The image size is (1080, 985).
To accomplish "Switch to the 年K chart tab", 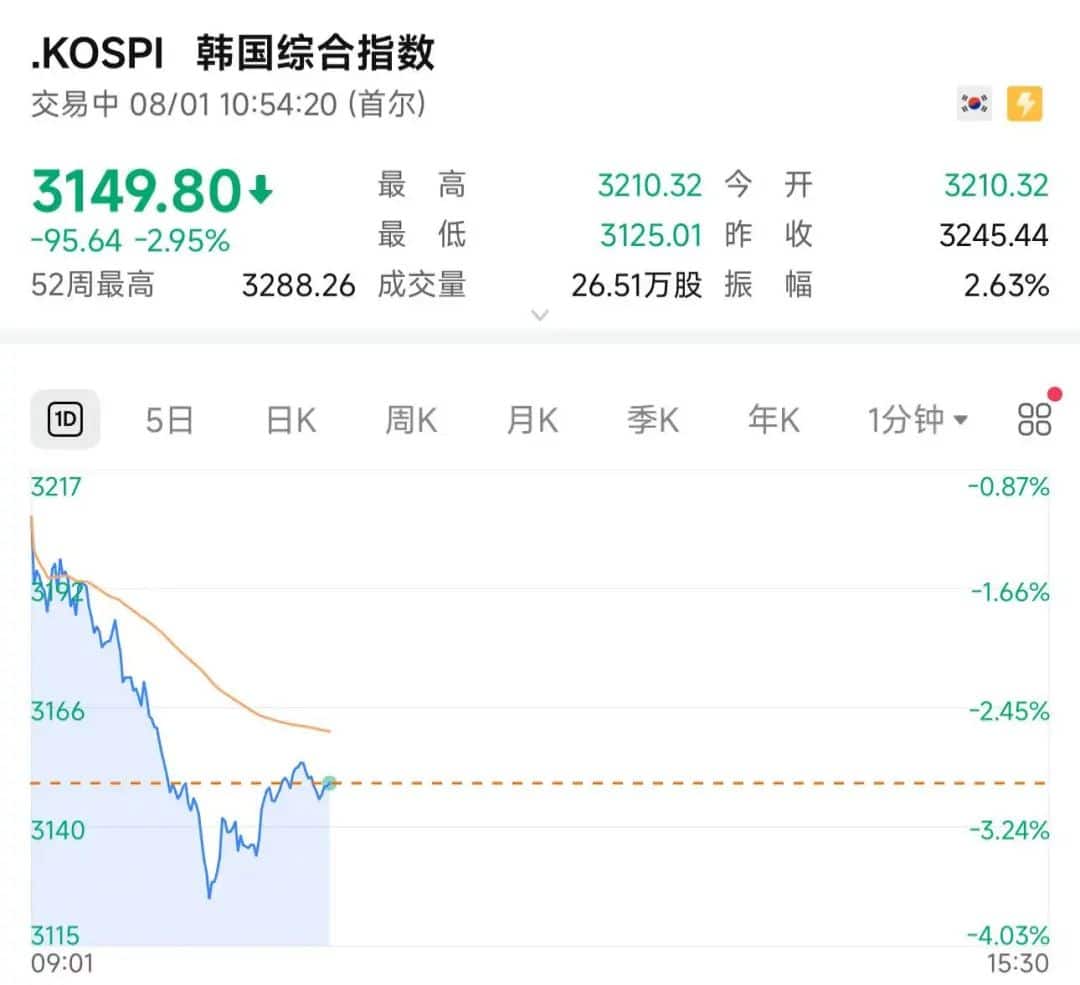I will pyautogui.click(x=774, y=420).
